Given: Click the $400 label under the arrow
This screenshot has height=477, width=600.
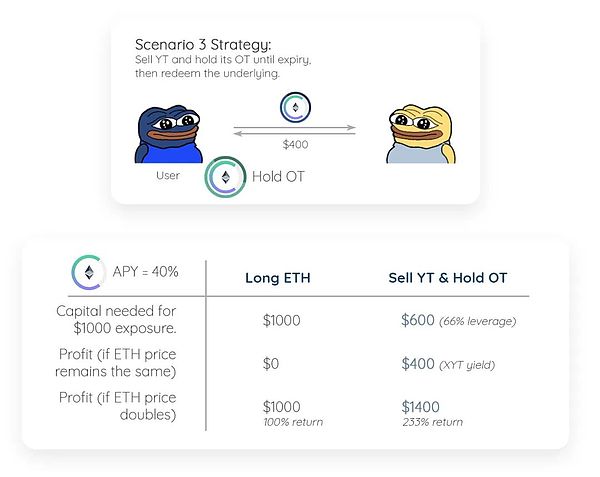Looking at the screenshot, I should click(295, 145).
